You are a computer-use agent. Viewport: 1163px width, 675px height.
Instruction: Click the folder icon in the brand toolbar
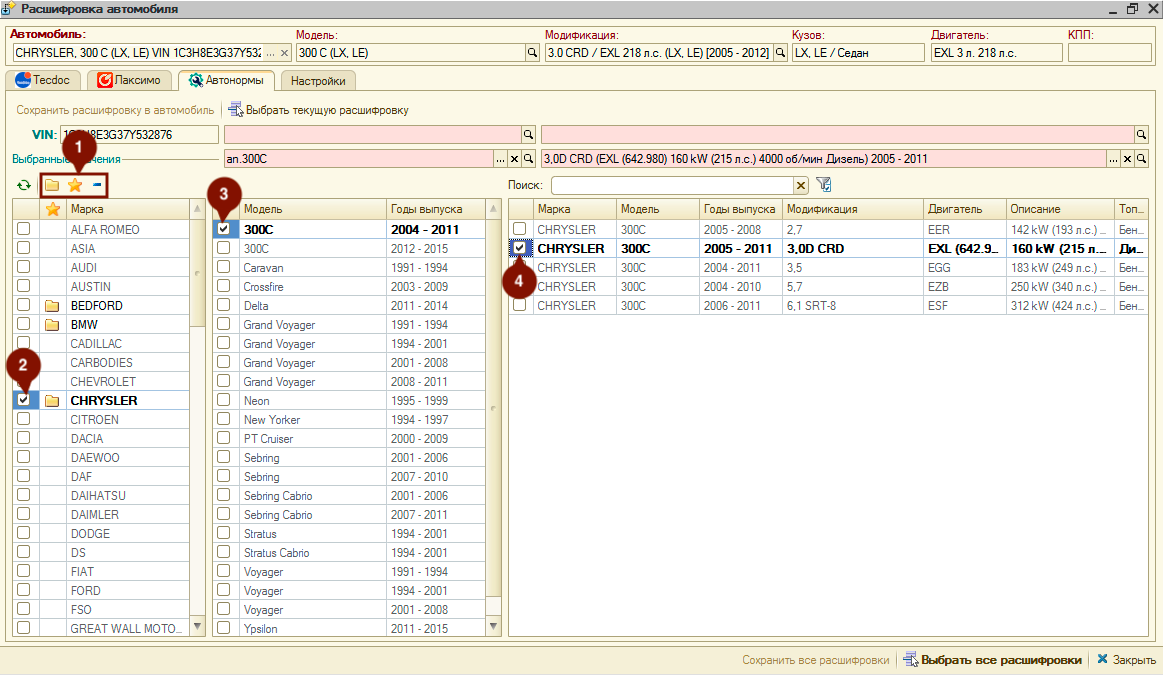click(x=52, y=185)
